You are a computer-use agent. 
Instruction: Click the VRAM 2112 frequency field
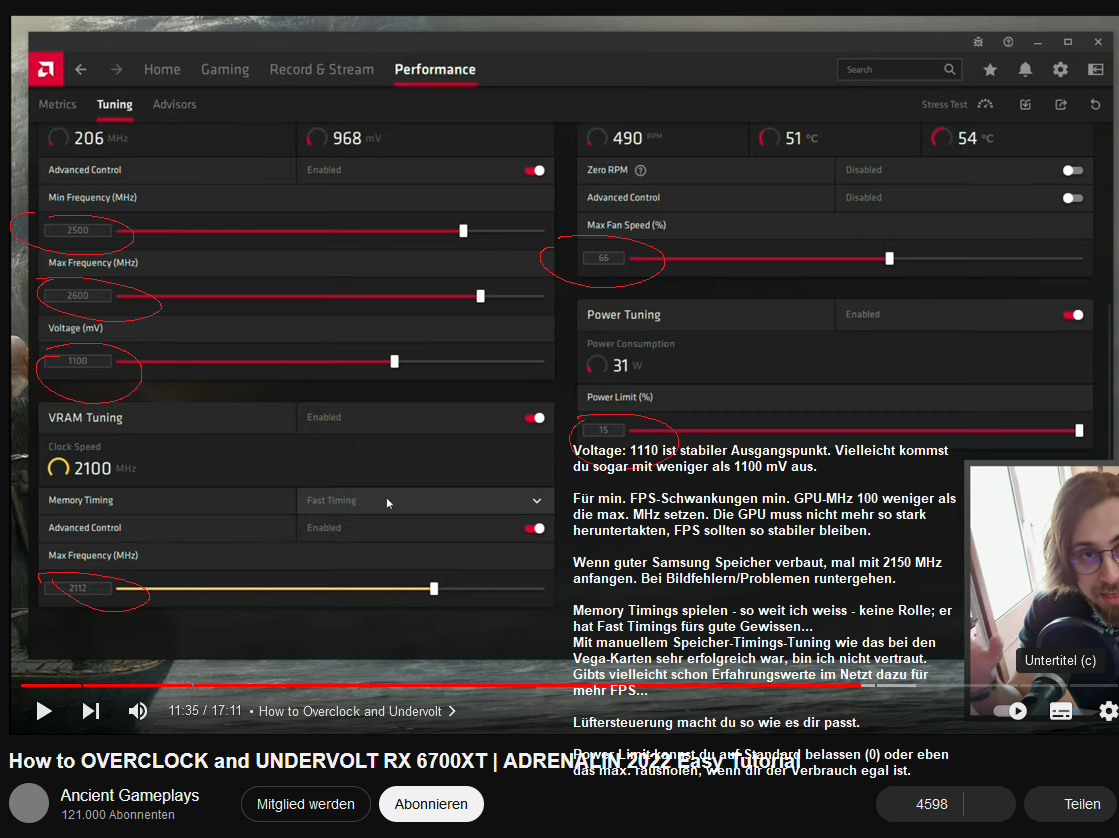click(x=78, y=588)
